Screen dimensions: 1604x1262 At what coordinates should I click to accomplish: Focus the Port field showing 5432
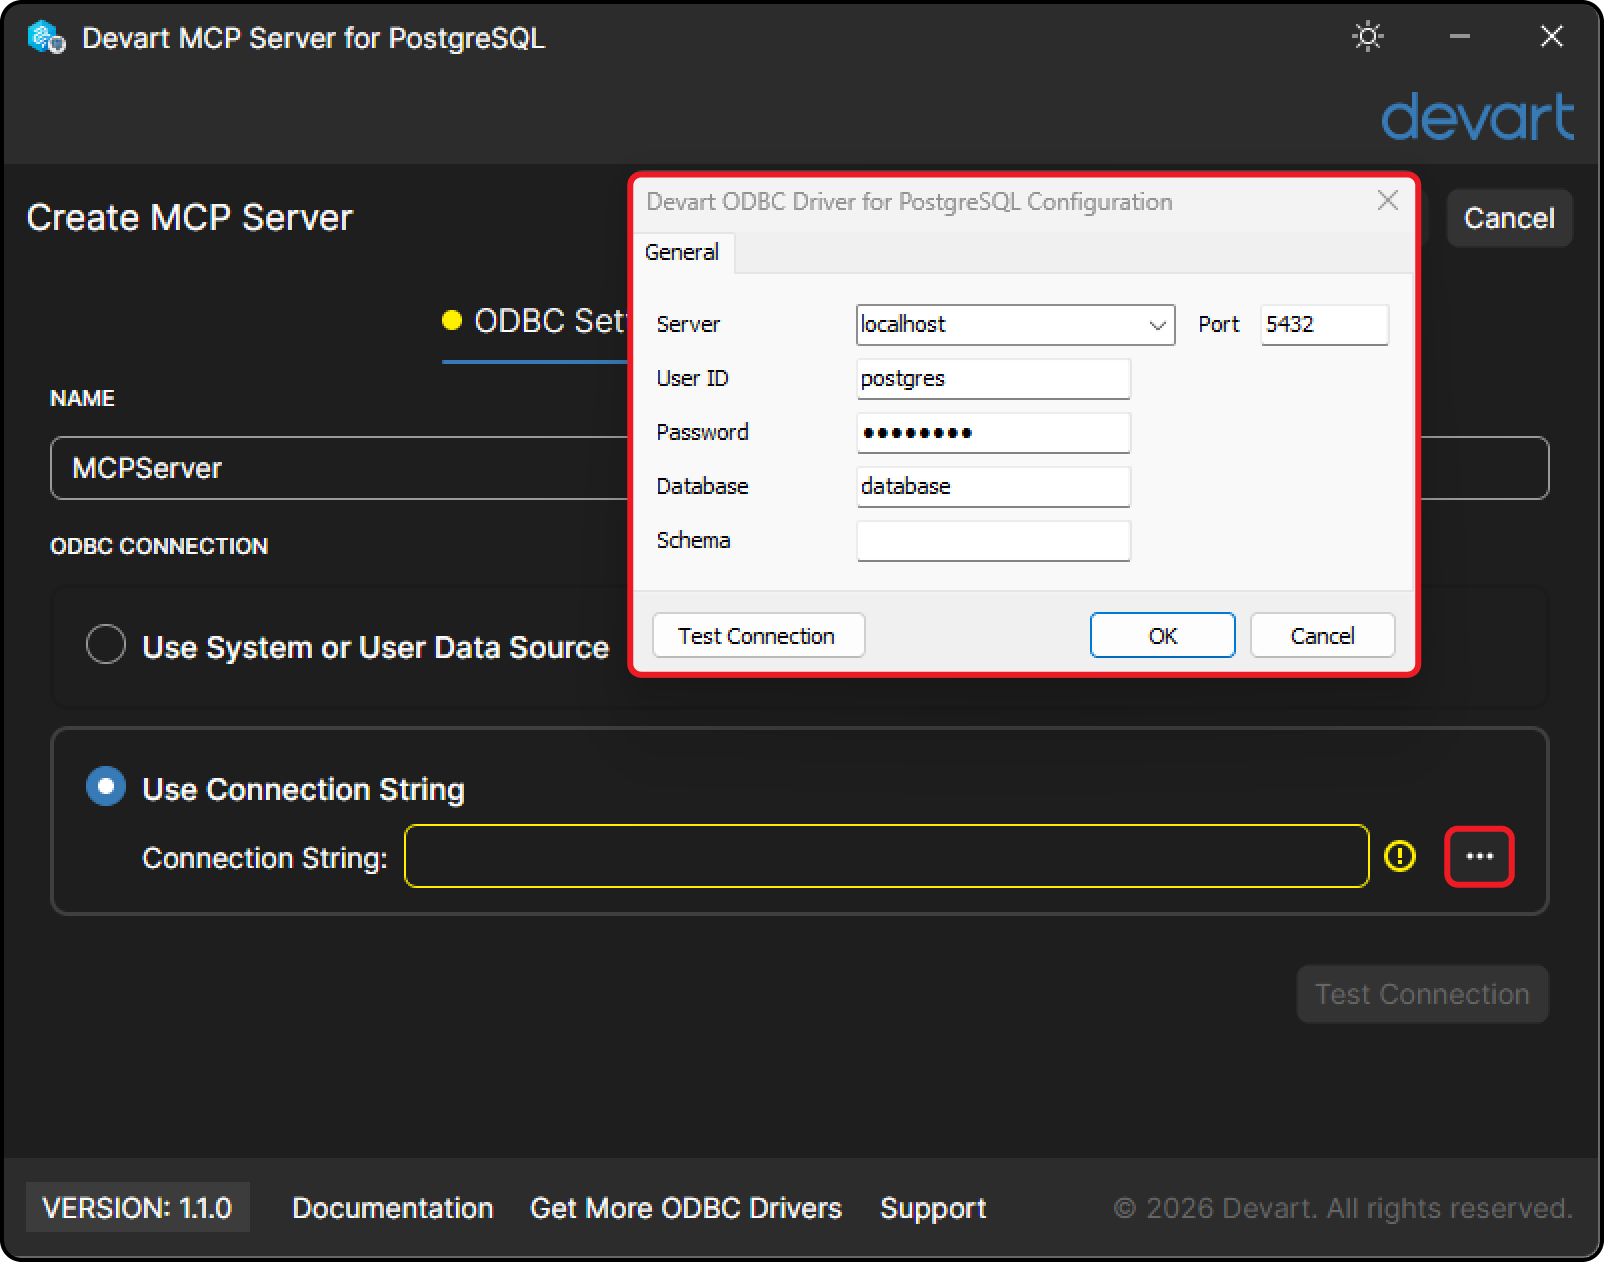[x=1324, y=325]
